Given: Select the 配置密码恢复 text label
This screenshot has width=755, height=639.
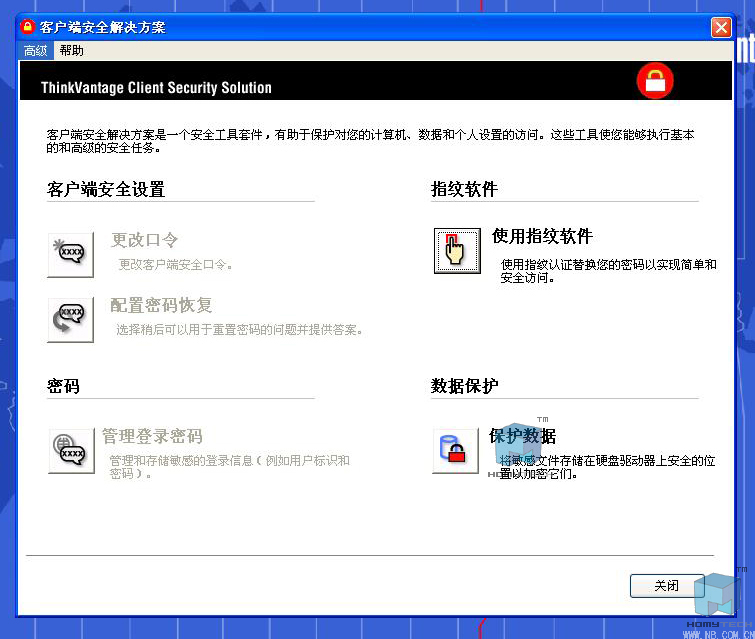Looking at the screenshot, I should pyautogui.click(x=161, y=305).
